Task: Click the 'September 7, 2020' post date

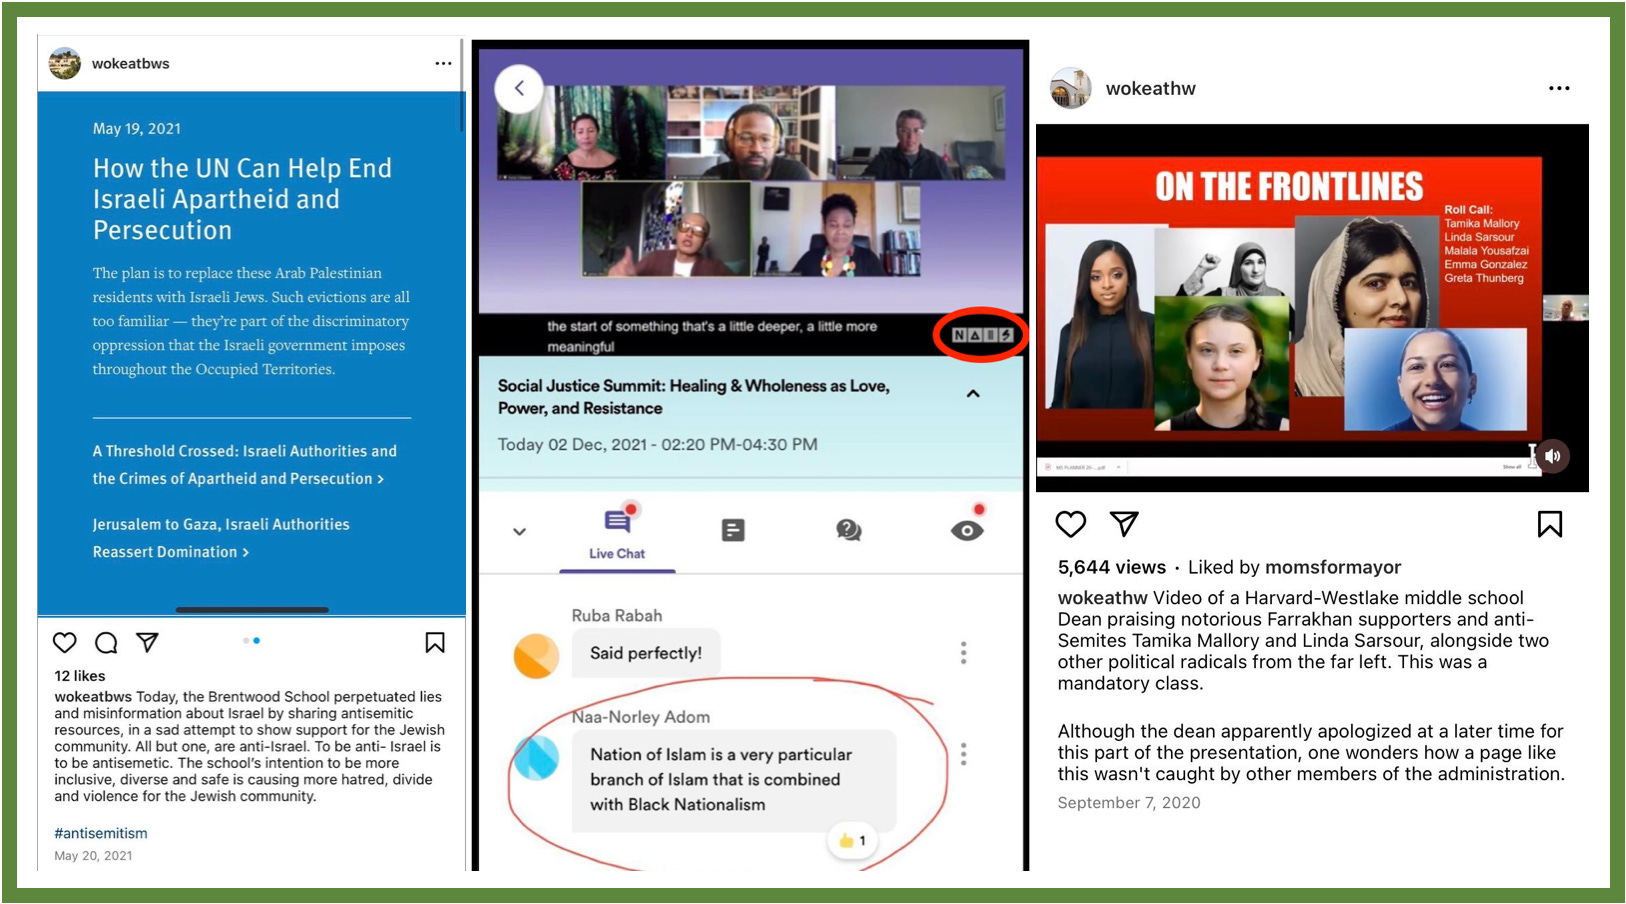Action: pos(1129,803)
